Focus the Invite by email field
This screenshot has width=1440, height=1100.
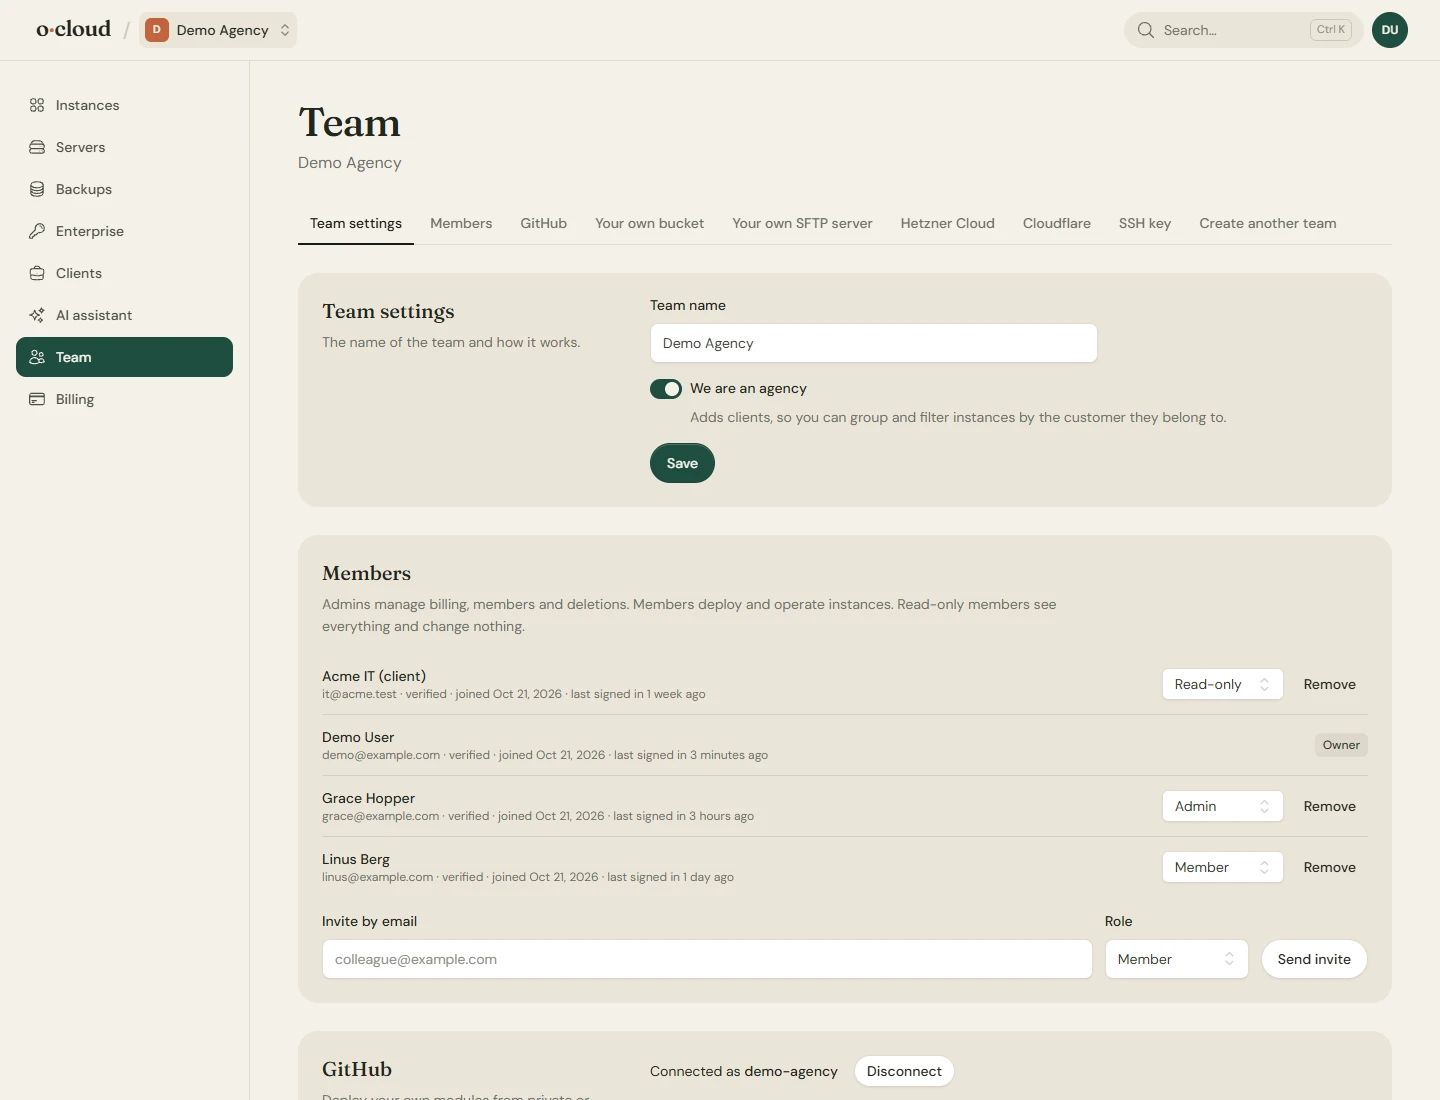[707, 959]
